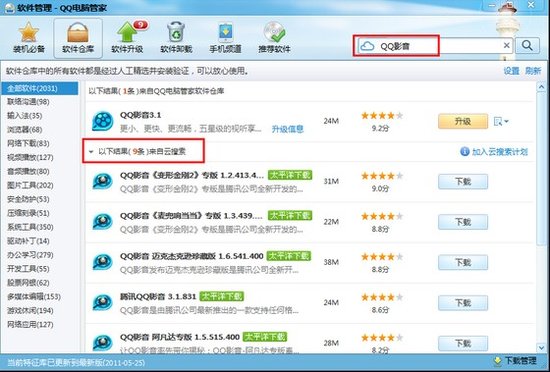Select 图片工具(202) category
The height and width of the screenshot is (372, 550).
[30, 185]
